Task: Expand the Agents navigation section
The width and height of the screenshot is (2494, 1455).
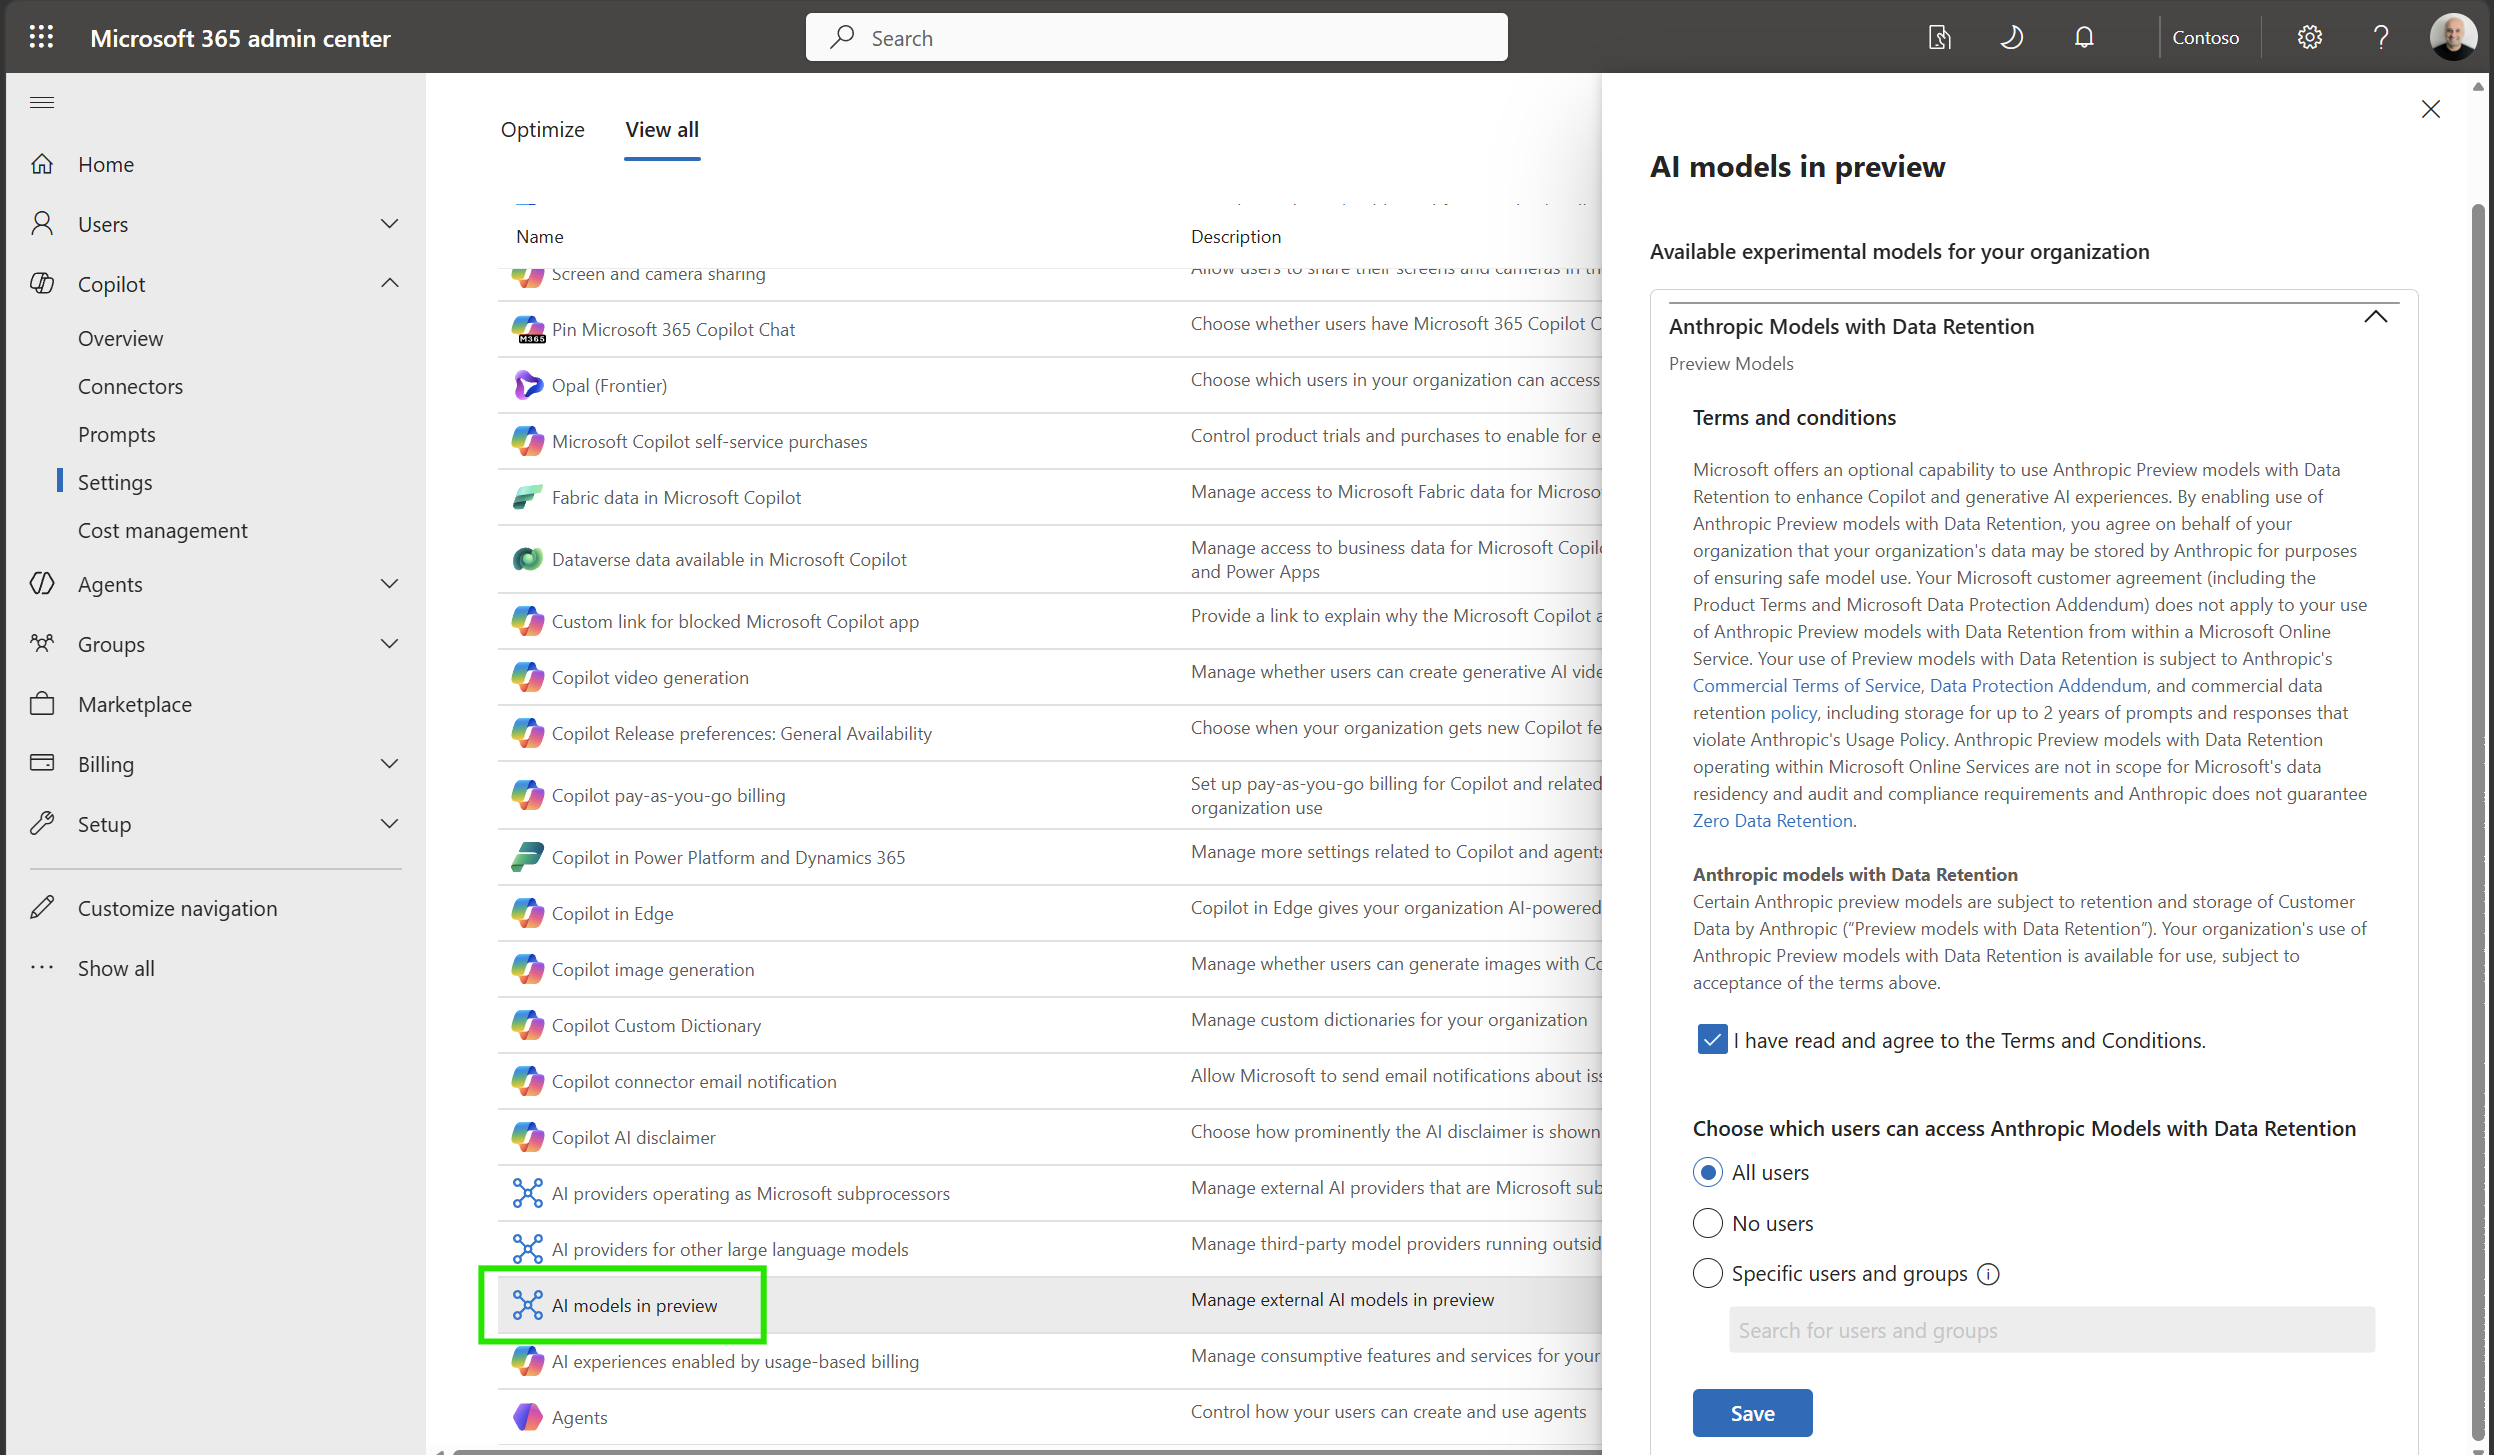Action: [390, 584]
